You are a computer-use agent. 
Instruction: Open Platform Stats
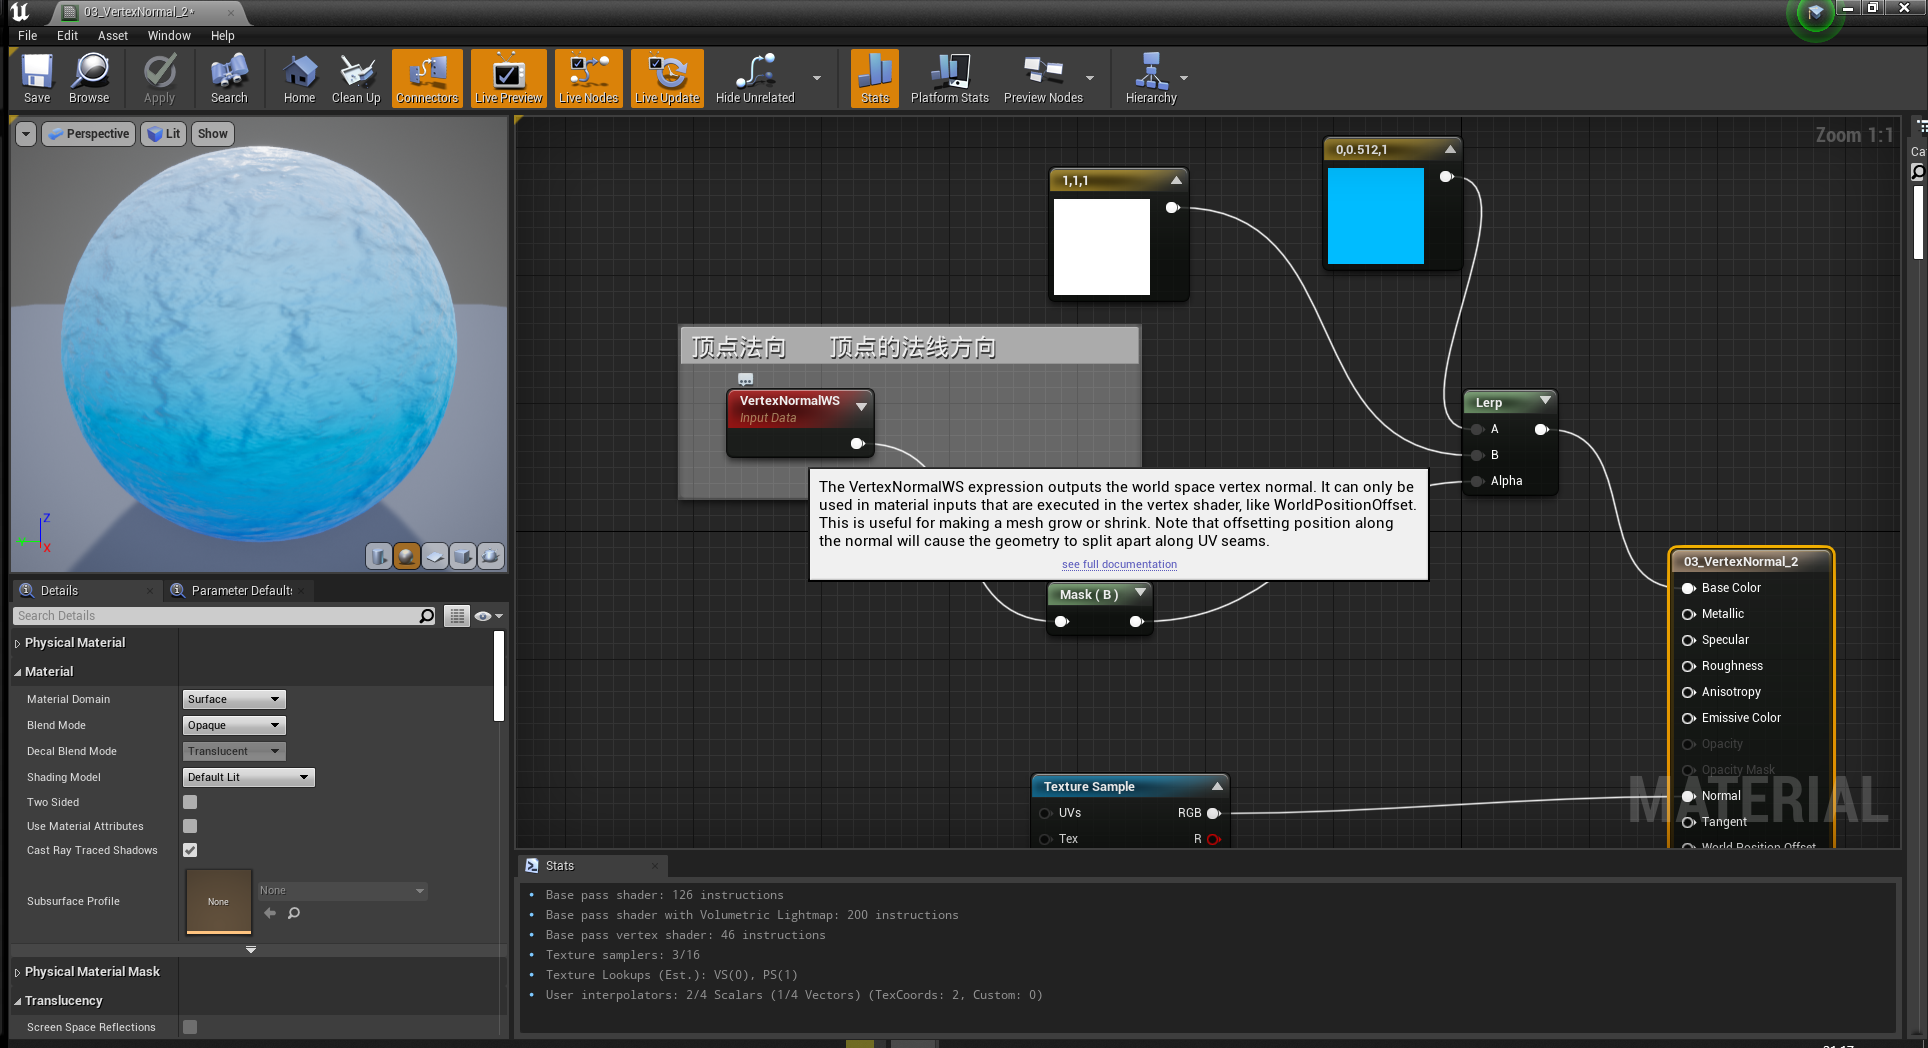pyautogui.click(x=948, y=78)
